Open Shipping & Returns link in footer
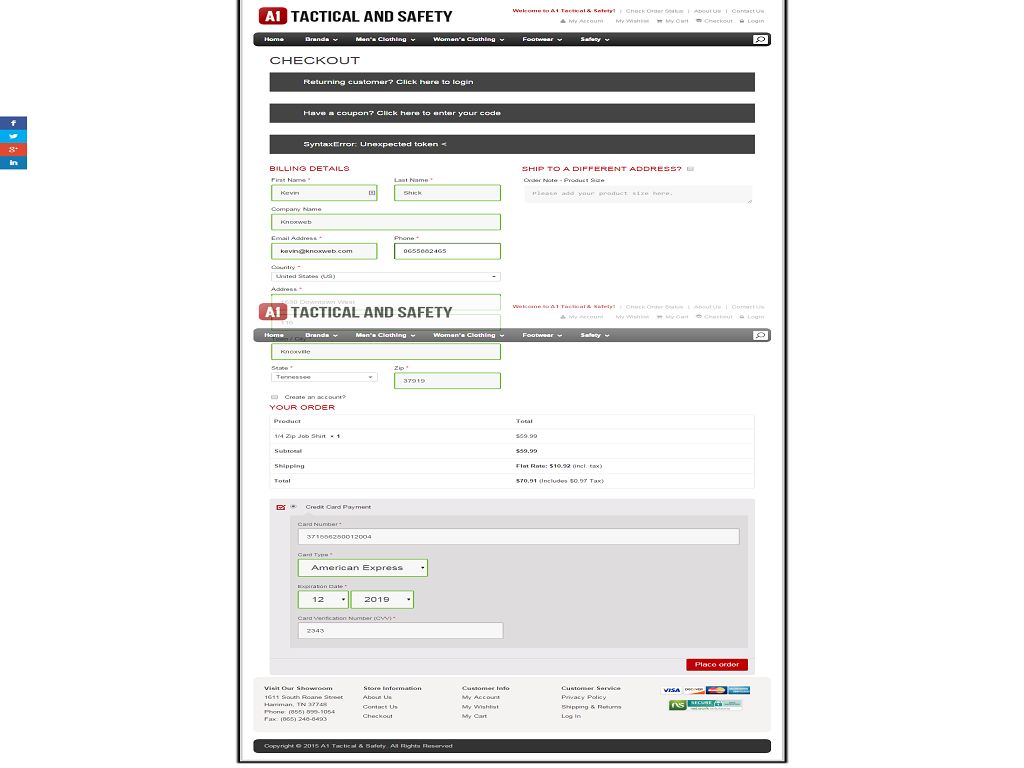 (591, 707)
